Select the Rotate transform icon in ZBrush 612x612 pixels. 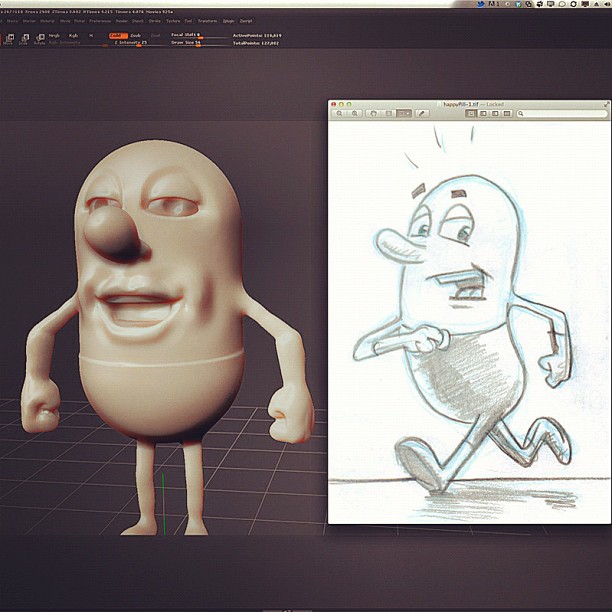40,38
